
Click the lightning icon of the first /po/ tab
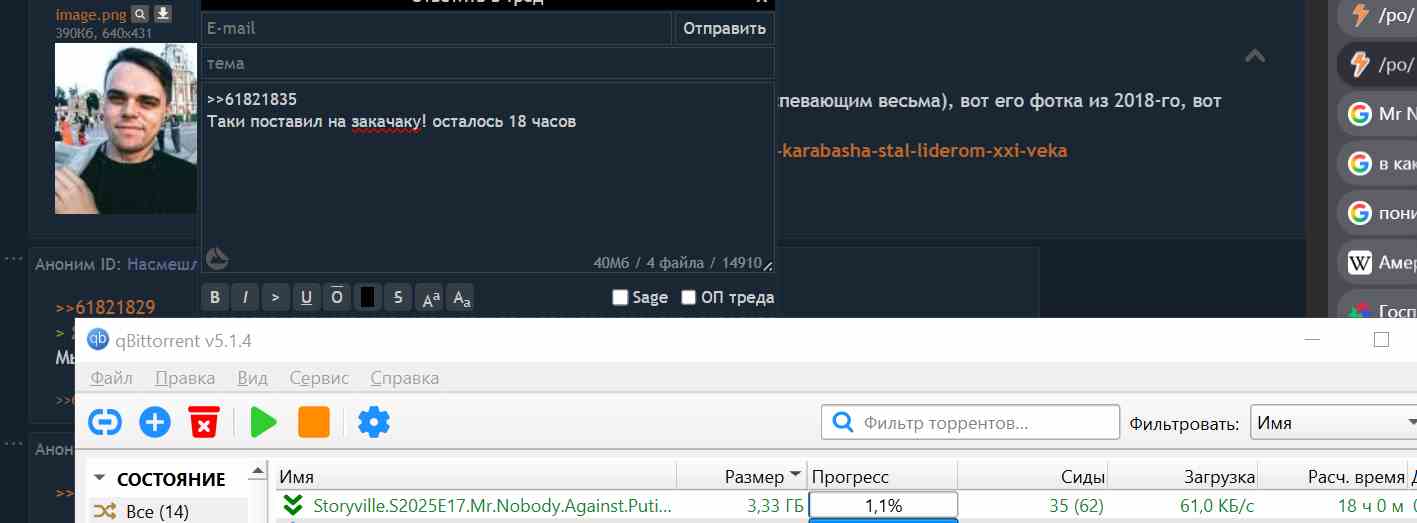click(1359, 14)
